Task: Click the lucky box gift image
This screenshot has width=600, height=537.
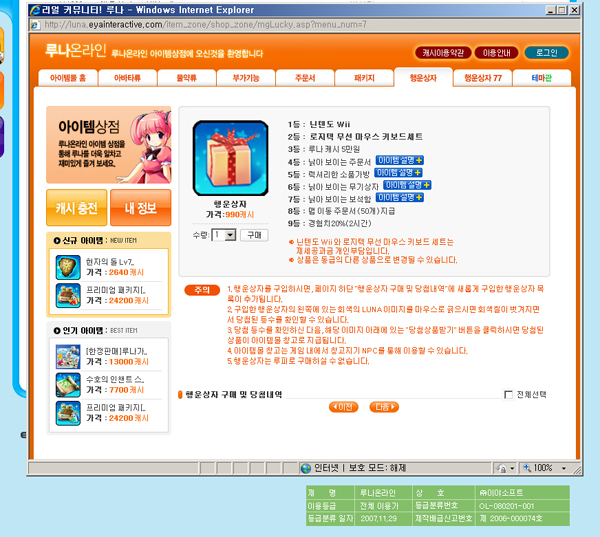Action: coord(230,158)
